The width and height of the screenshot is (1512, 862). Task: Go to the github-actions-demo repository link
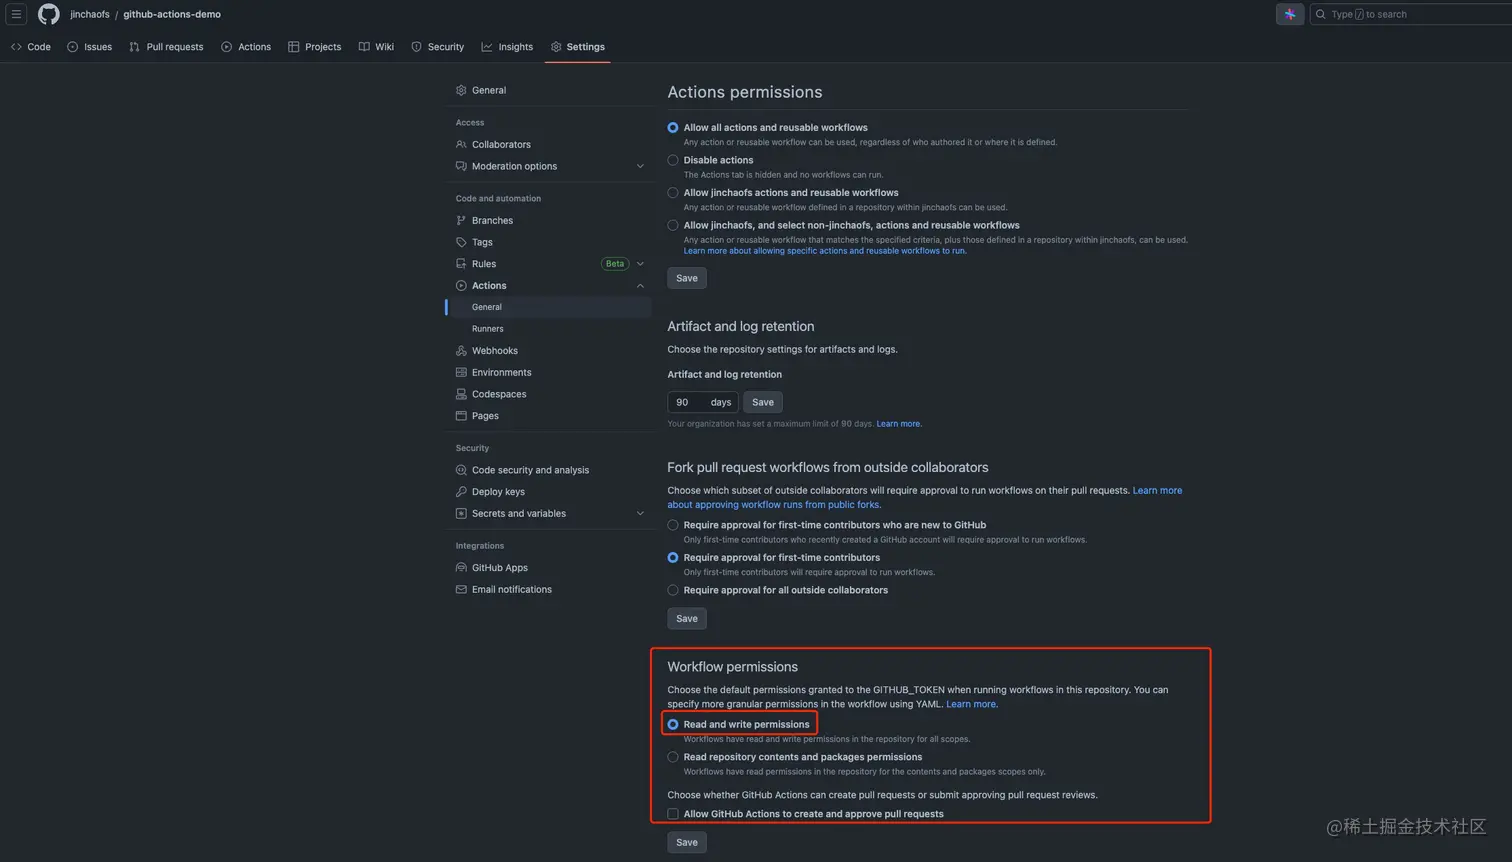[172, 14]
